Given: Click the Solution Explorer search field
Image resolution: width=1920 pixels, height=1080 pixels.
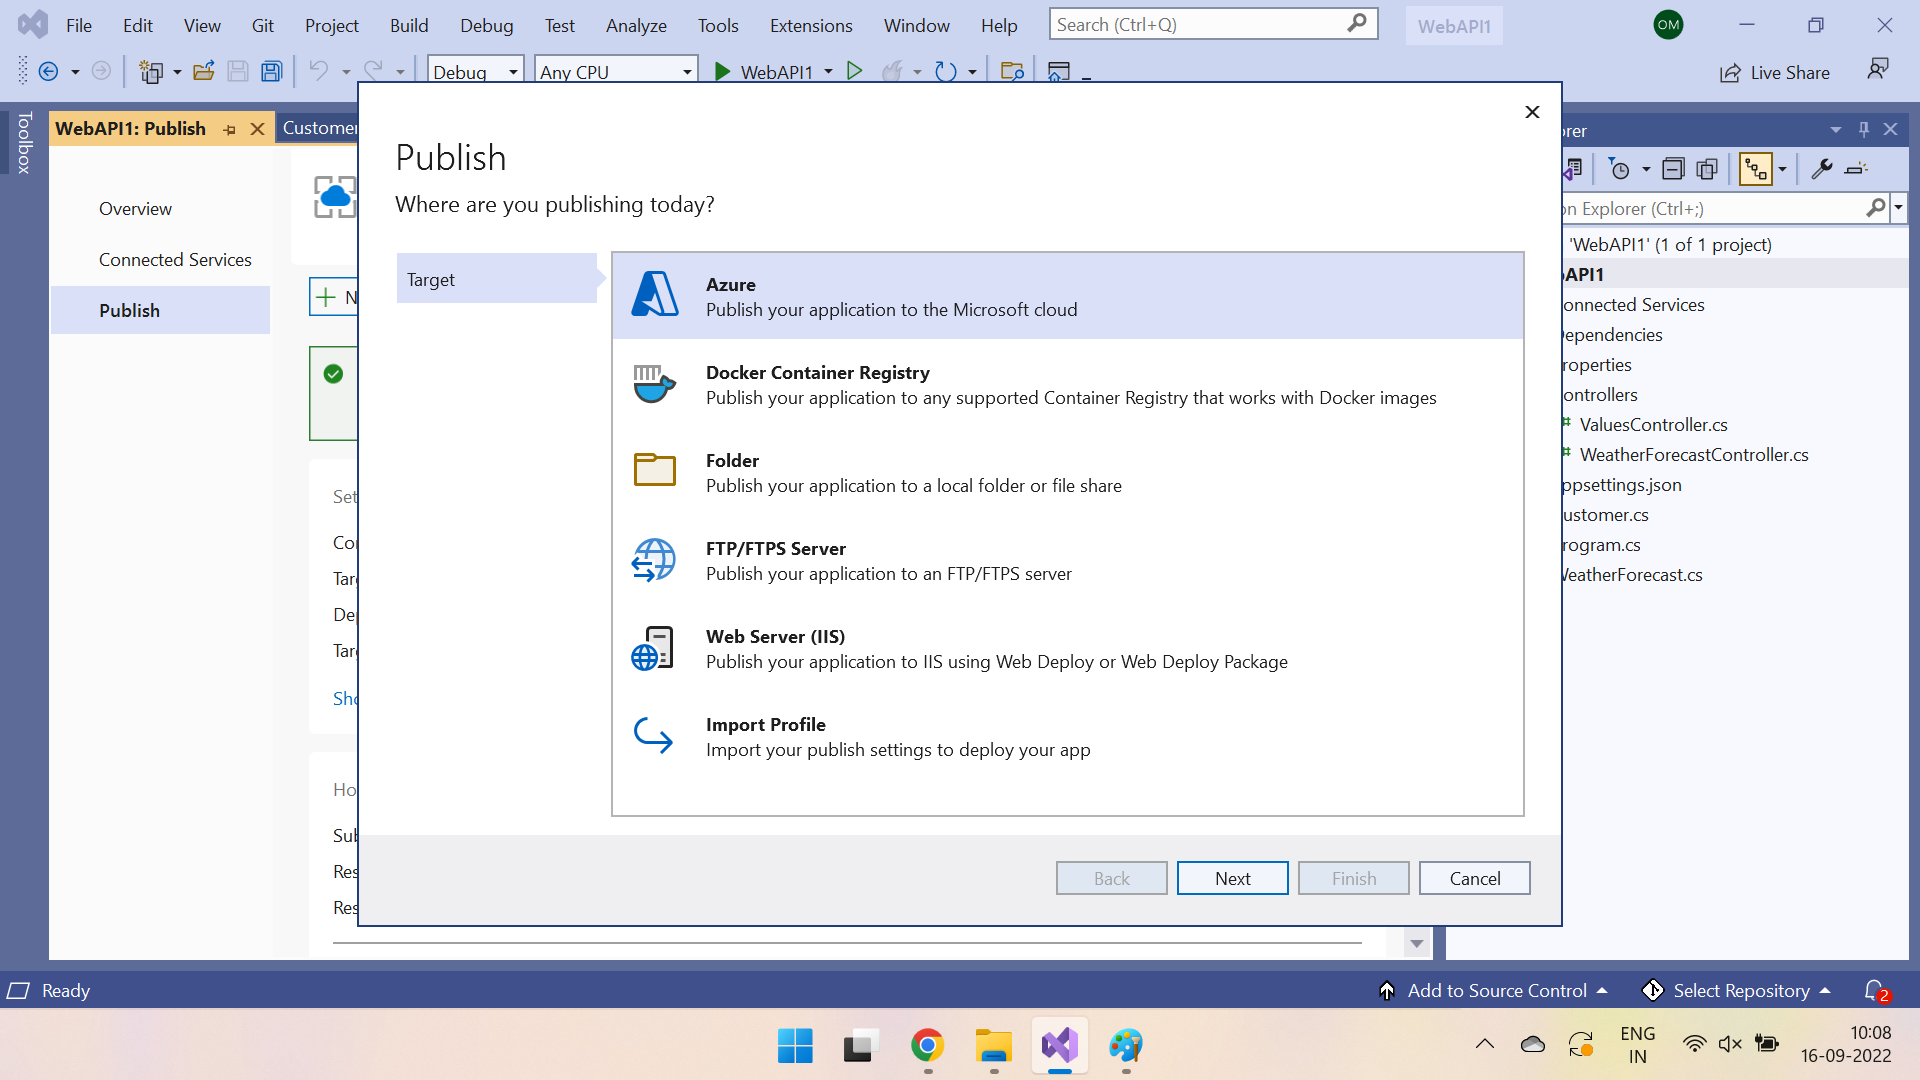Looking at the screenshot, I should 1711,209.
